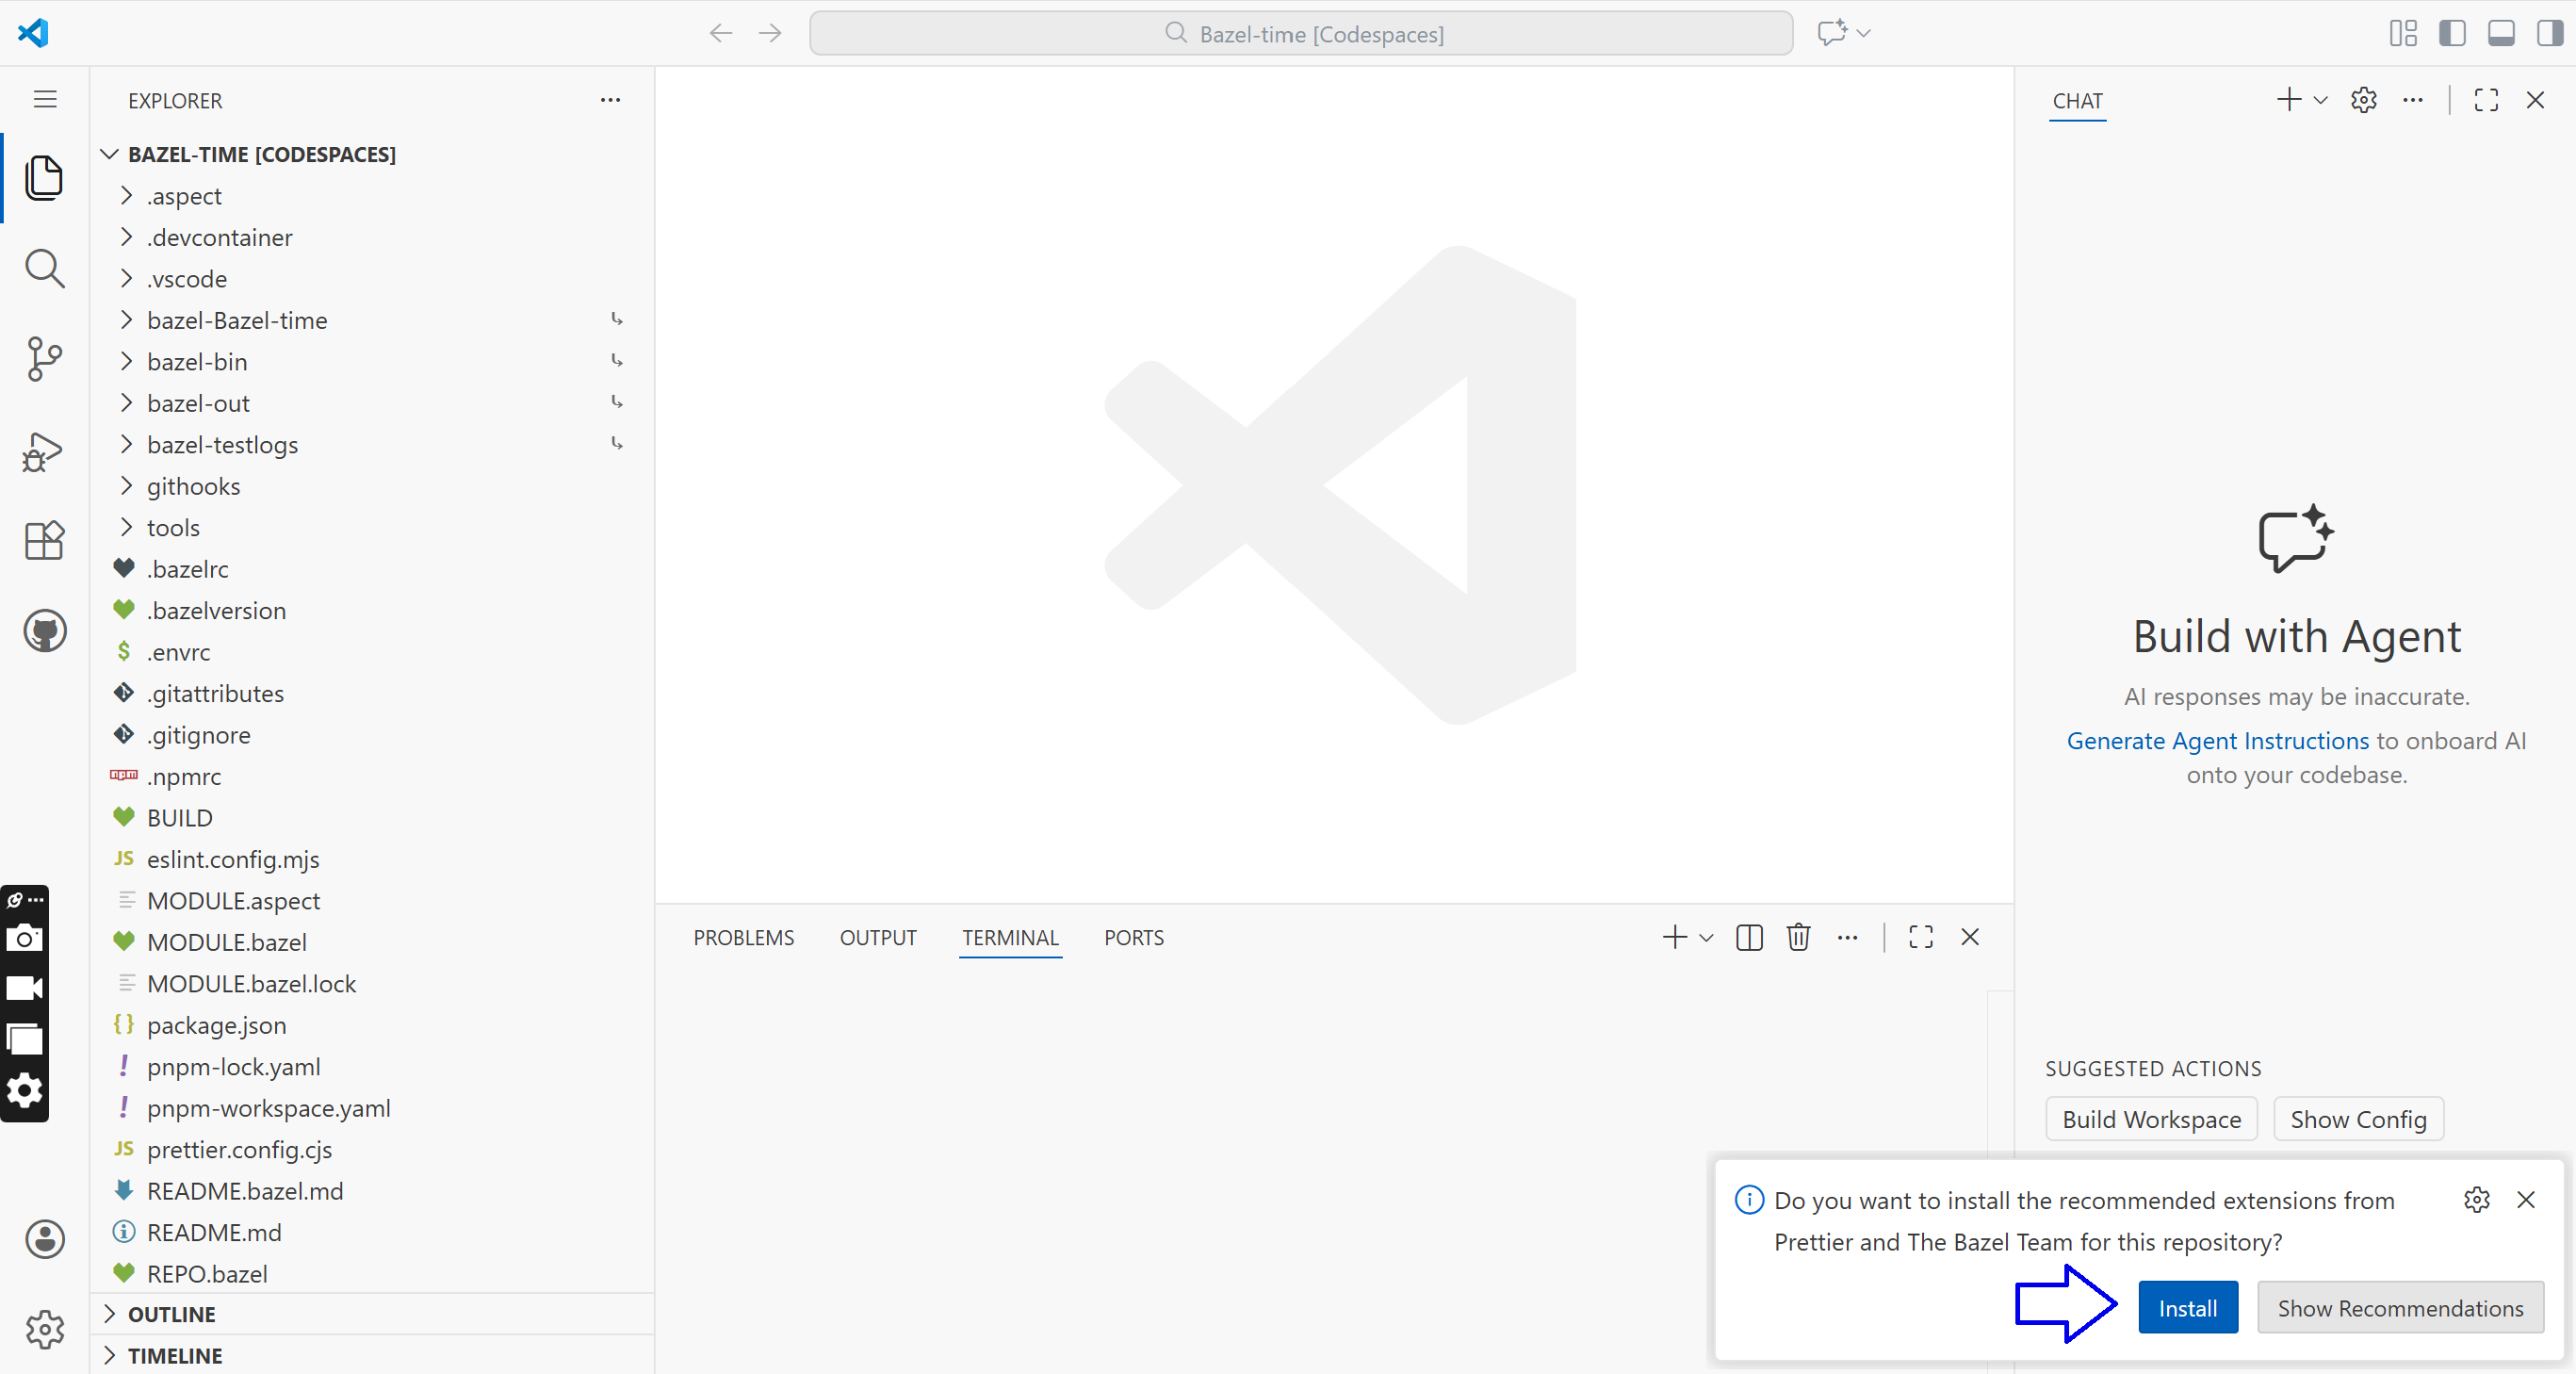Toggle the primary side bar visibility

coord(2452,33)
